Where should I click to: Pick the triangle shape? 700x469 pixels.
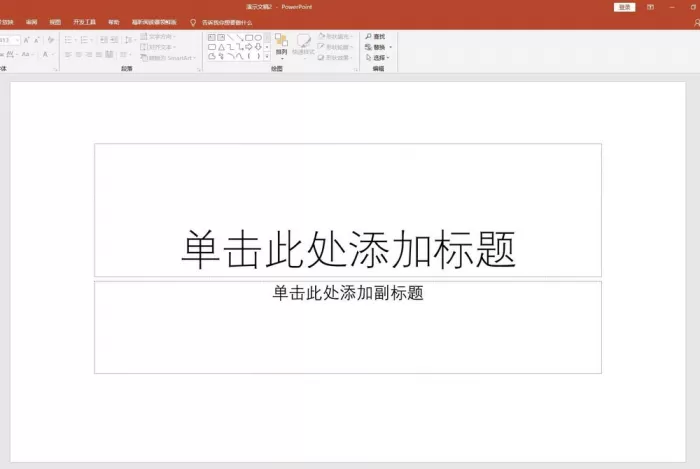point(221,47)
